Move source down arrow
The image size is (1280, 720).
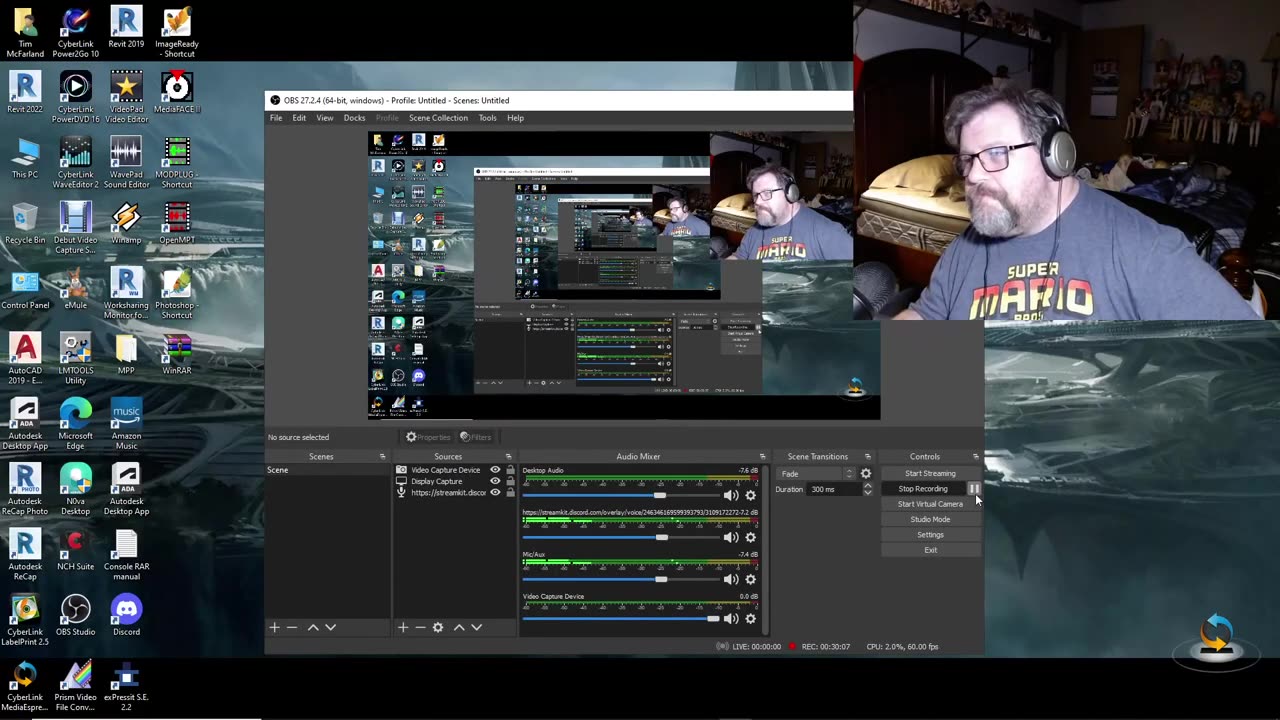[477, 627]
